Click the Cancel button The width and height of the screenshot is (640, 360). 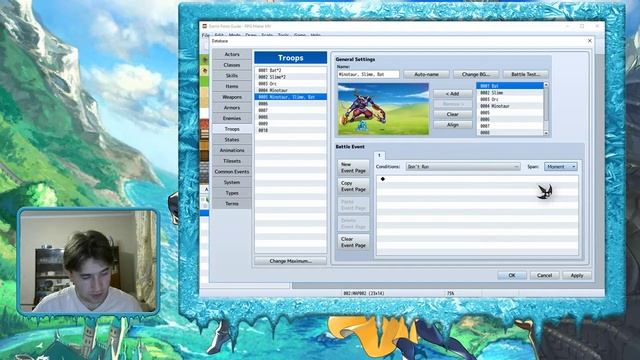tap(544, 276)
